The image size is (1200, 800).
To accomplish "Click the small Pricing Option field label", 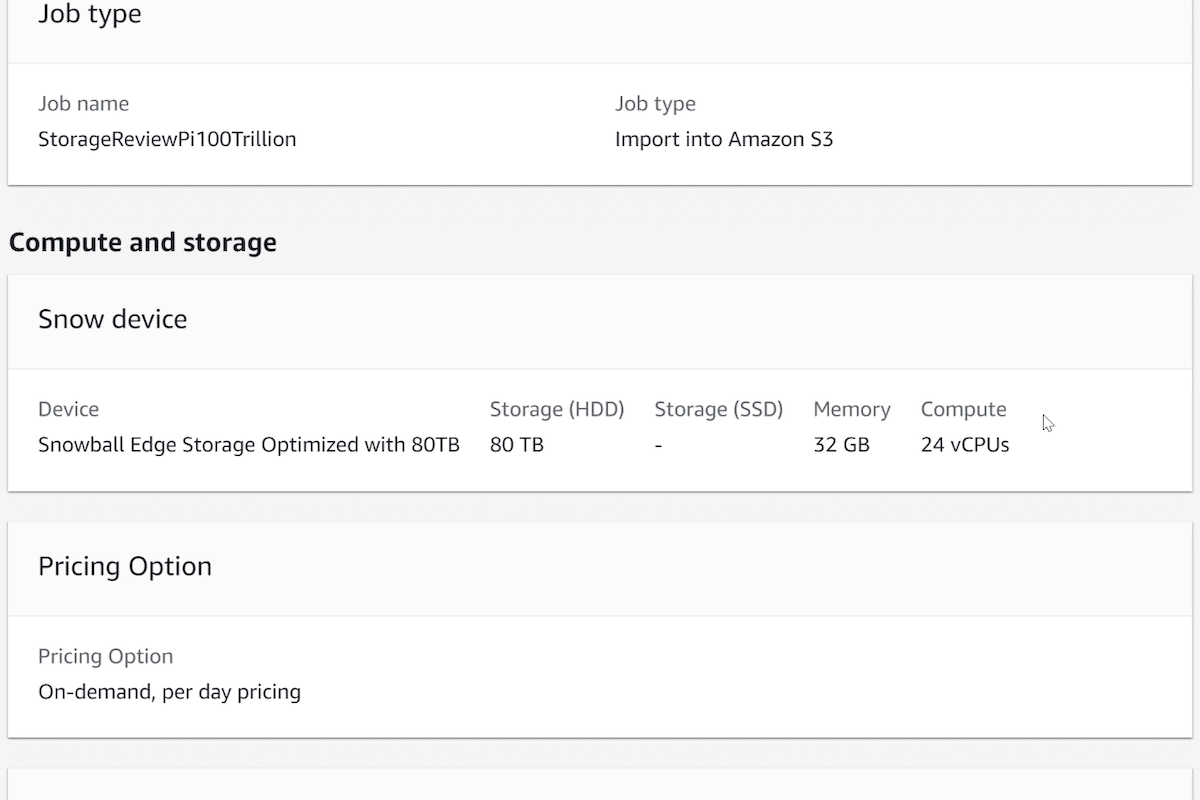I will pyautogui.click(x=106, y=656).
